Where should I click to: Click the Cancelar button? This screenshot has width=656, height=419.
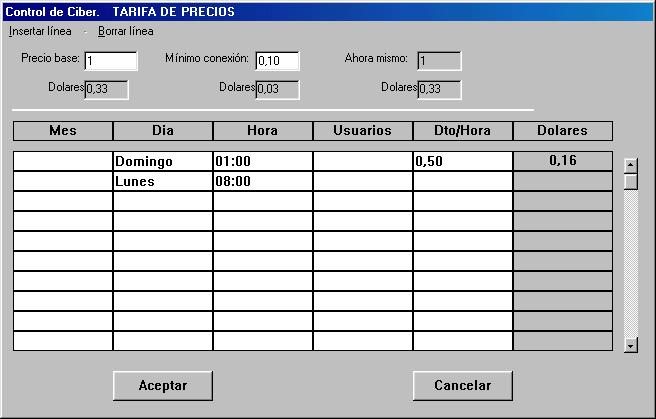tap(463, 386)
